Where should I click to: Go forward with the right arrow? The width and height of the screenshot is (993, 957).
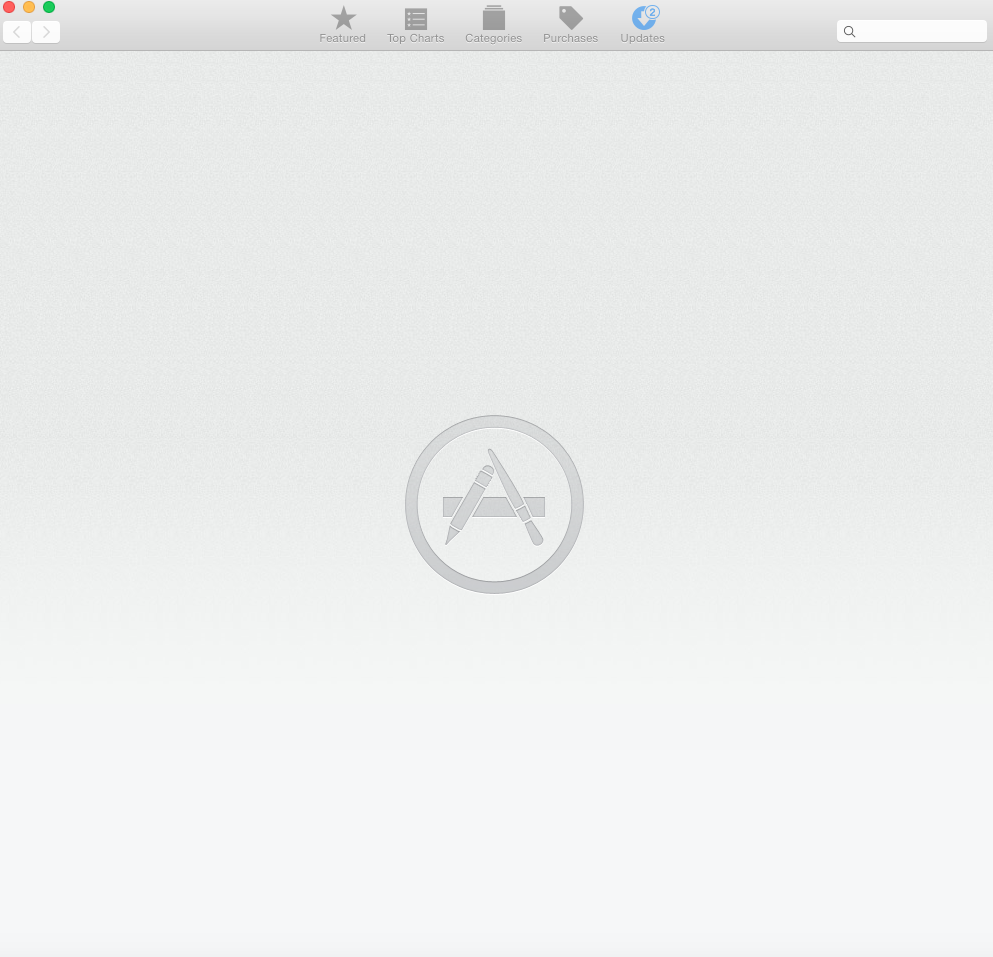(x=46, y=32)
